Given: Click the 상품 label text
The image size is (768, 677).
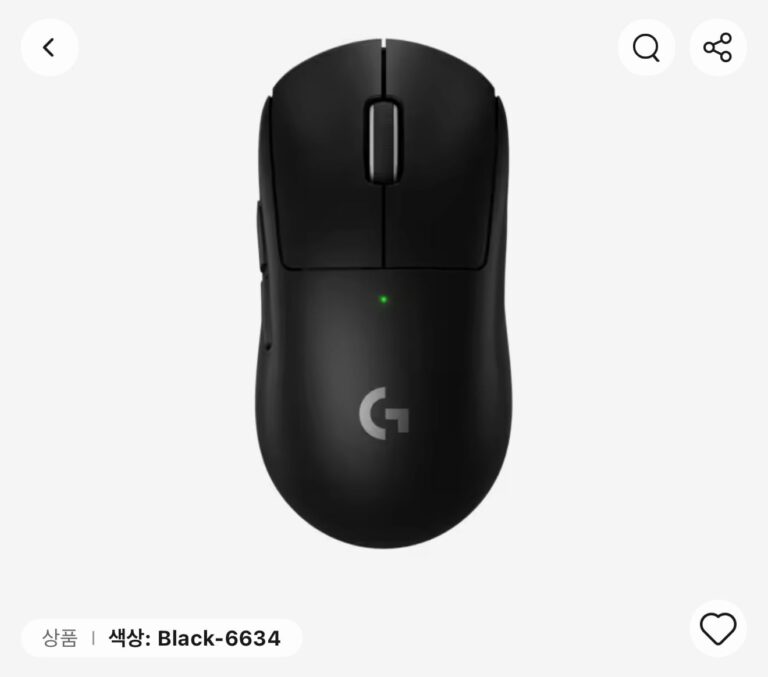Looking at the screenshot, I should (59, 638).
